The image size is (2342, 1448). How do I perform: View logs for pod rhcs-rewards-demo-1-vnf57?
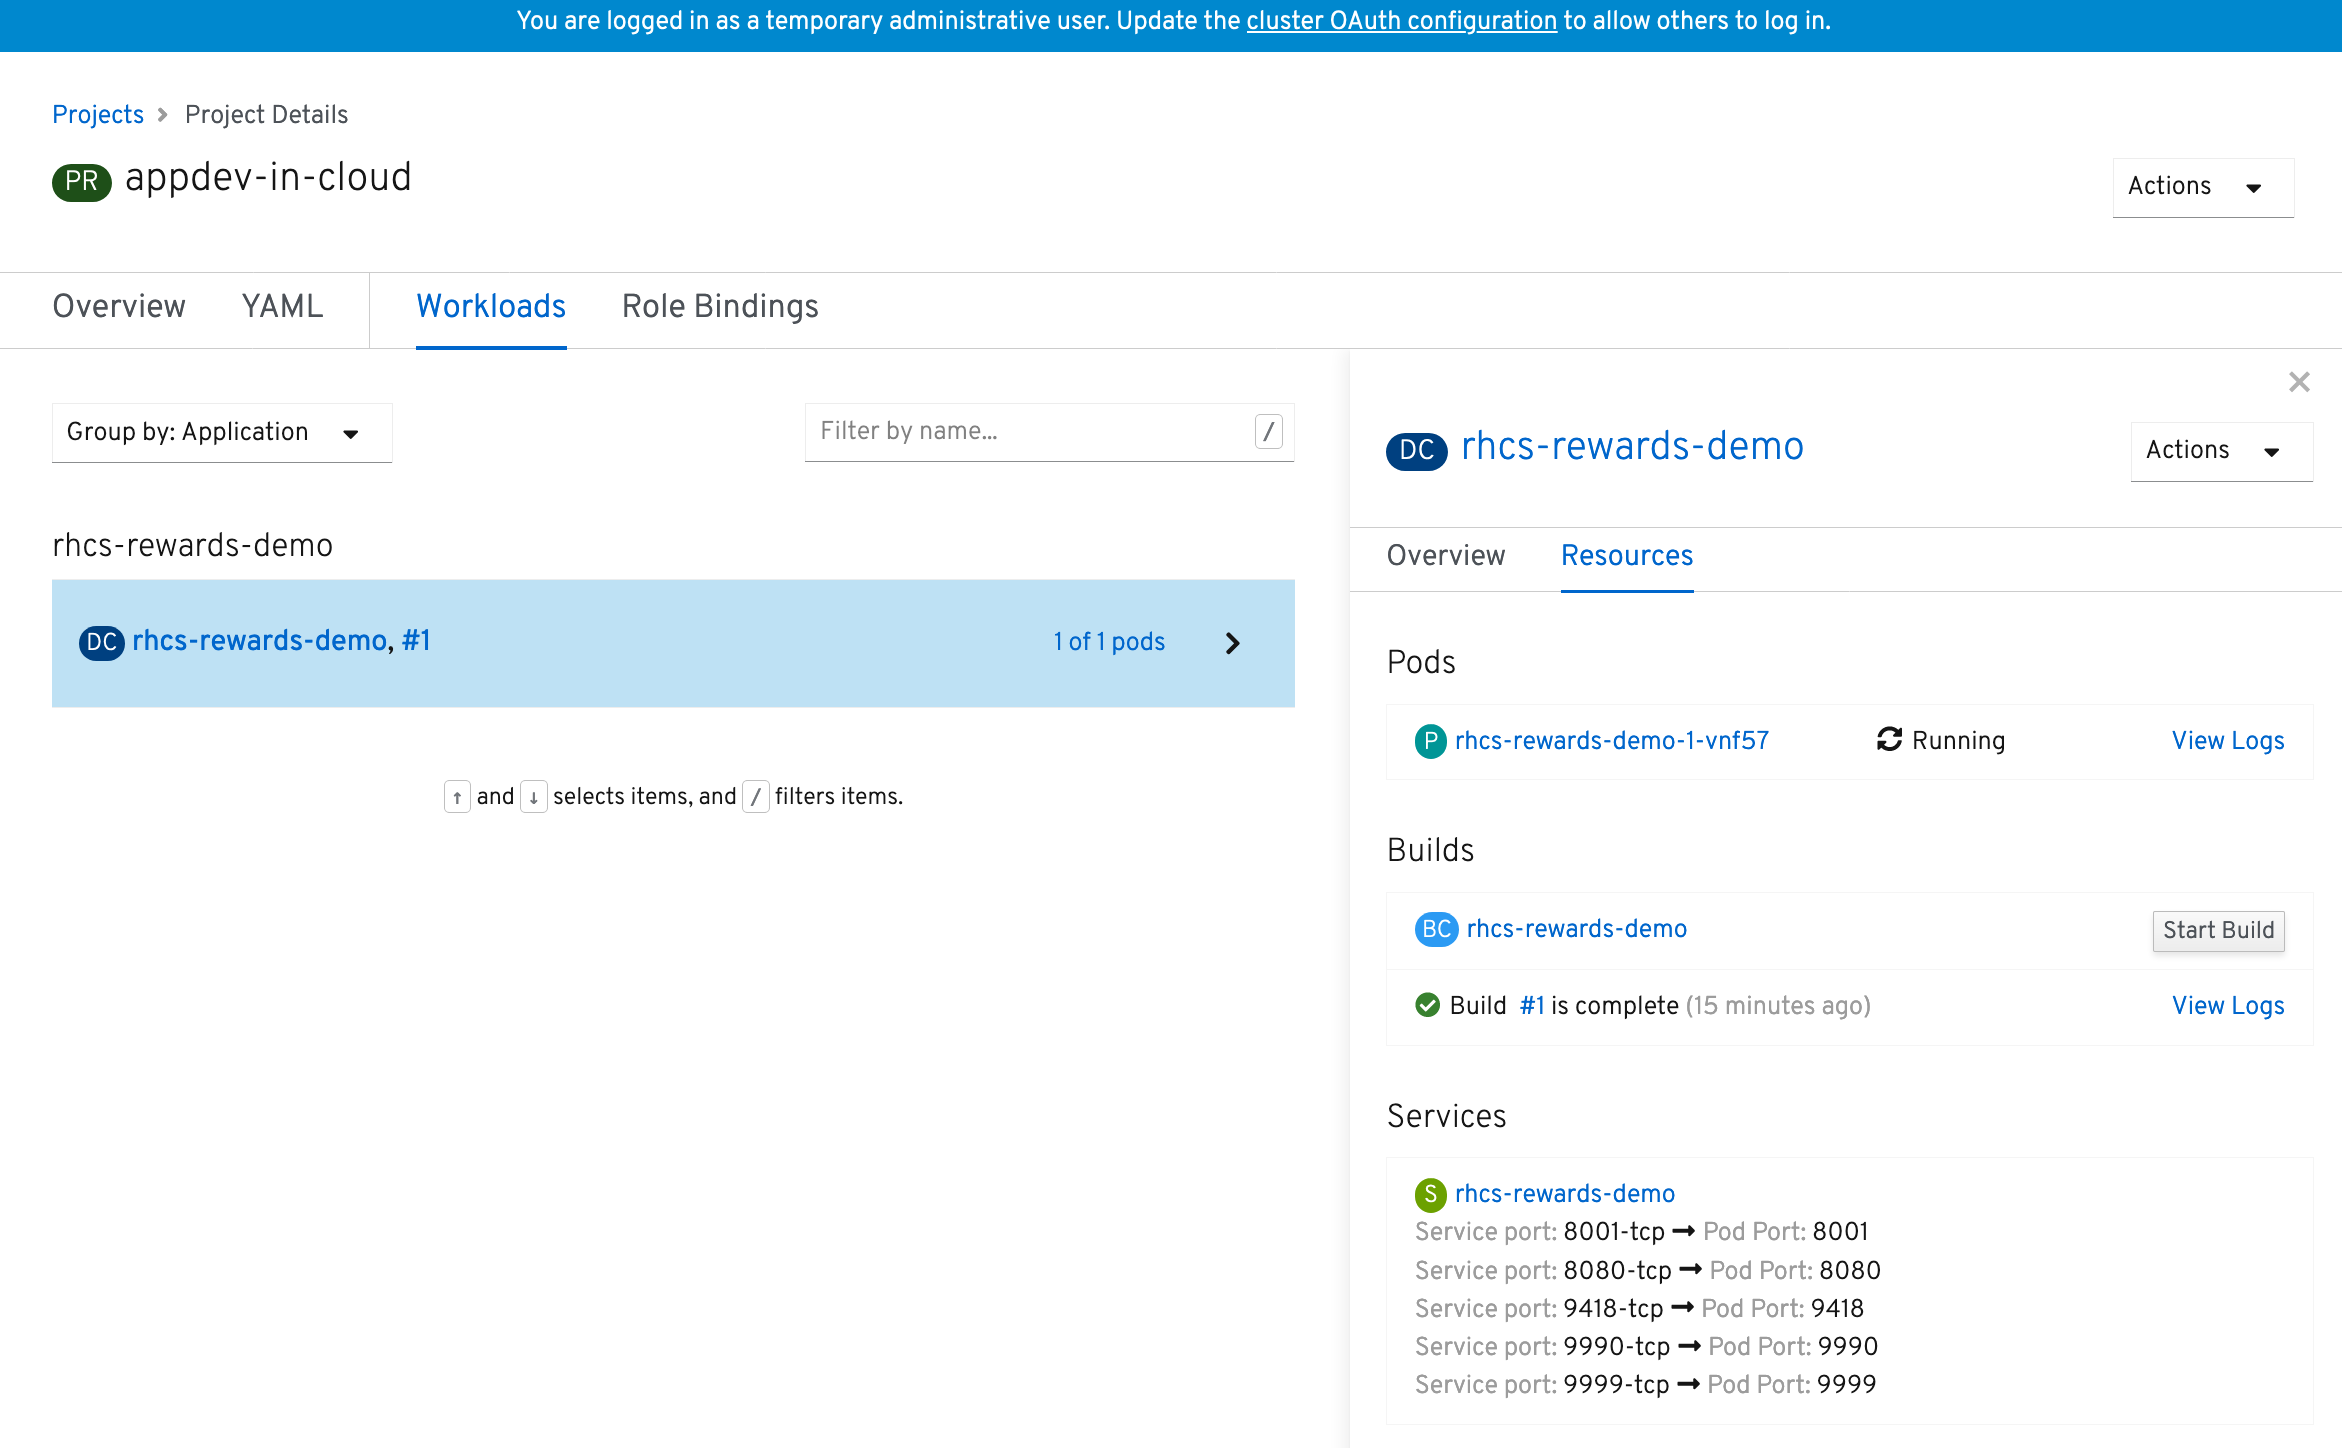tap(2227, 741)
